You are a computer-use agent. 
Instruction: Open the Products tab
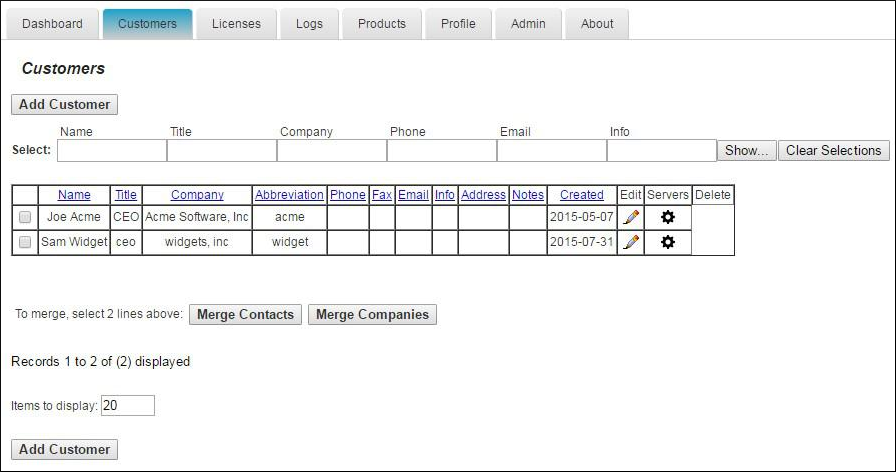(382, 24)
